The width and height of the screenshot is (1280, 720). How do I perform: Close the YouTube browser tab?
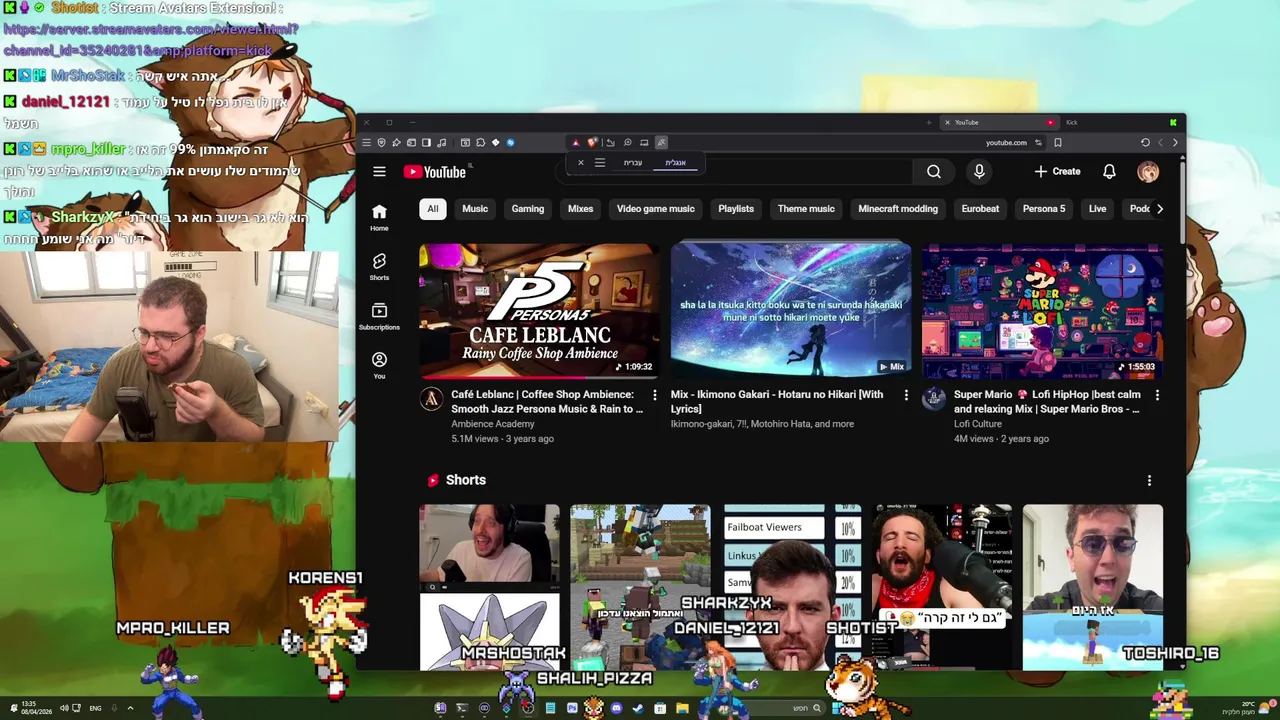pyautogui.click(x=947, y=122)
